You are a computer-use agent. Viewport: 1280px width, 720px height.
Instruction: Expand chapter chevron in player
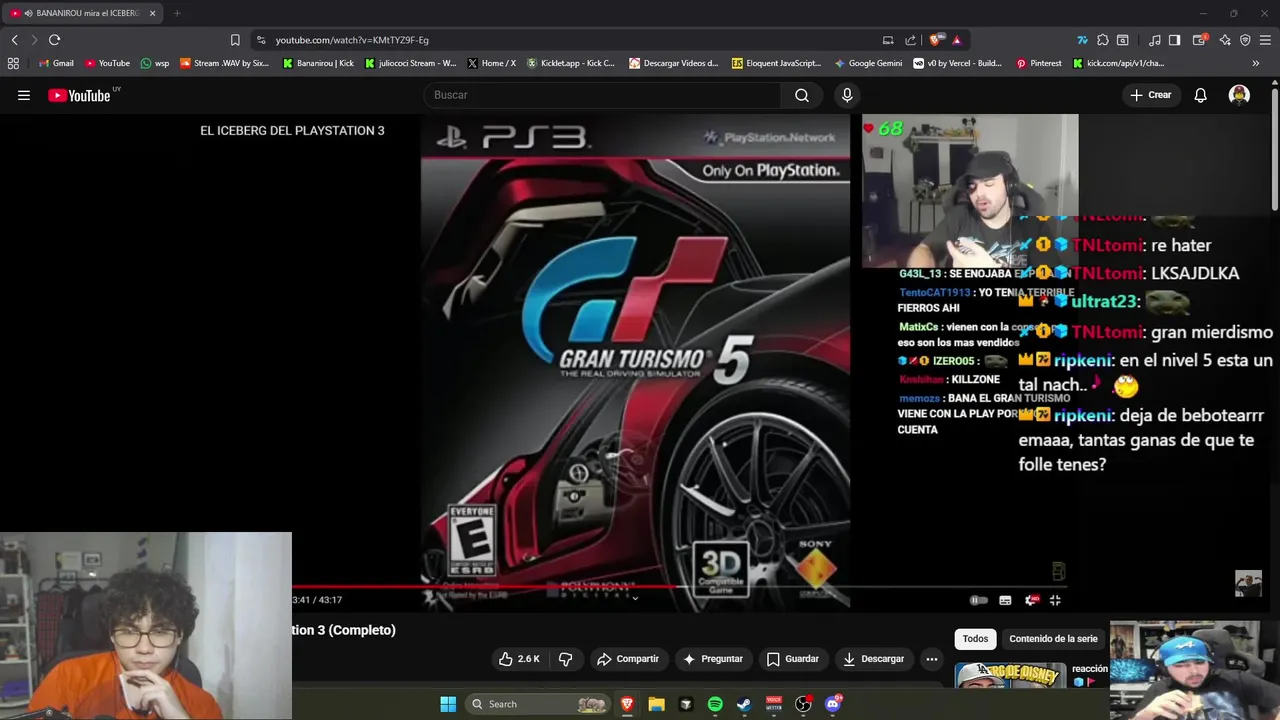(x=635, y=599)
